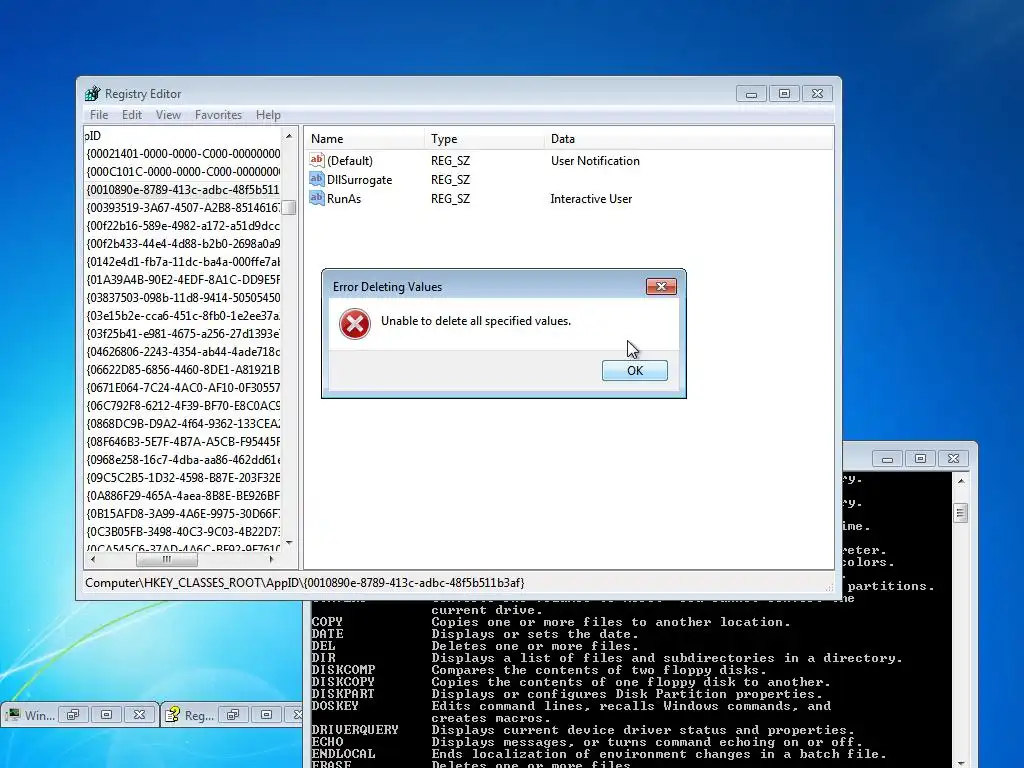Select key {0142e4d1-fb7a-11dc-ba4a in tree

[x=183, y=262]
